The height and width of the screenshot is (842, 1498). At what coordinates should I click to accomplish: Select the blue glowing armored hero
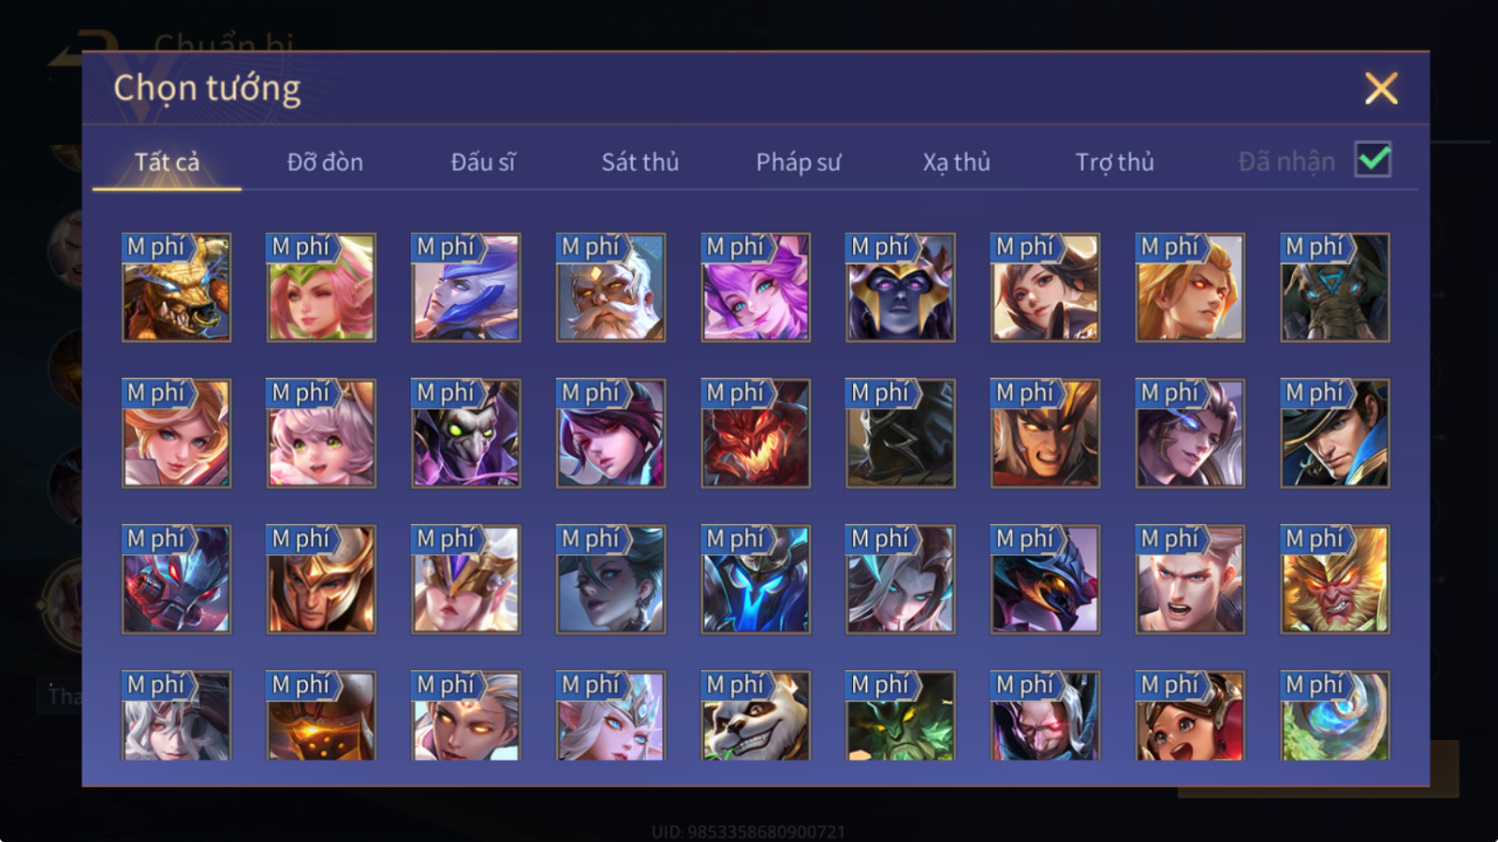click(755, 580)
